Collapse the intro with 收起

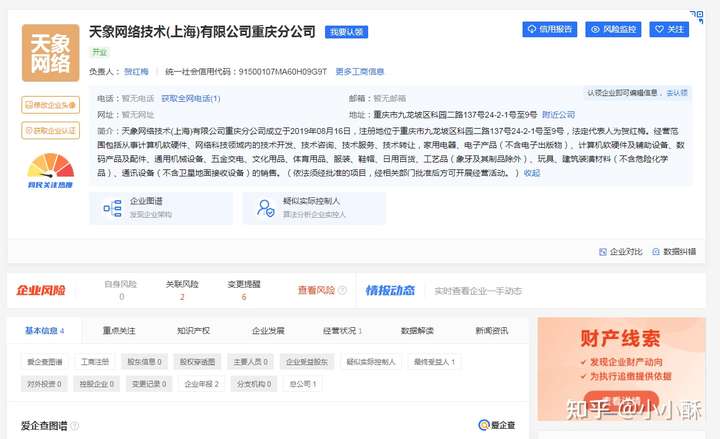point(532,173)
